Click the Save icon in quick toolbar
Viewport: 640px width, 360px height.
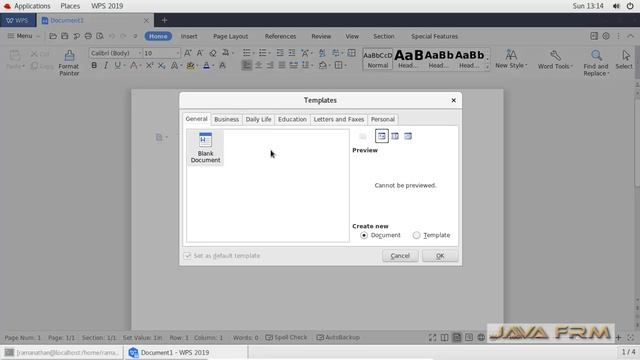tap(64, 36)
